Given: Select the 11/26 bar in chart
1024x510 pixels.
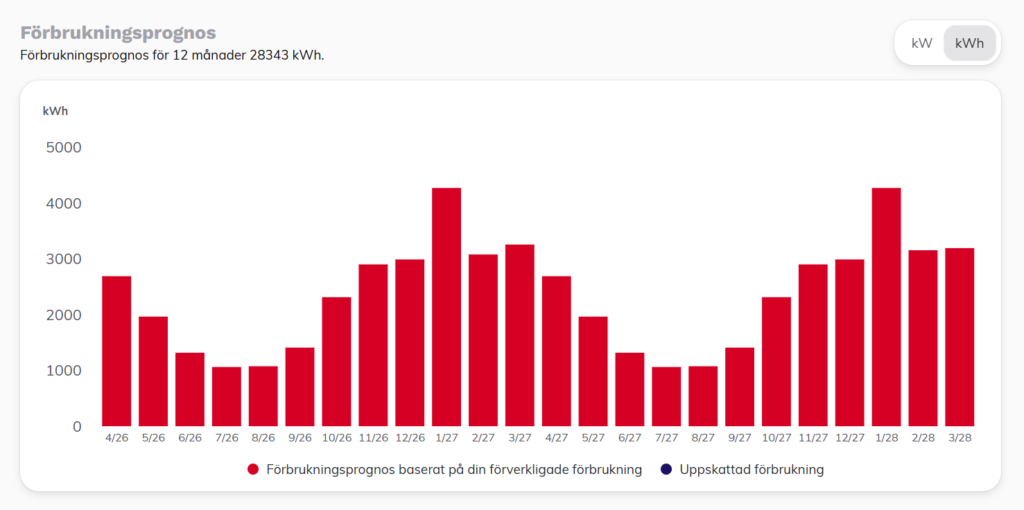Looking at the screenshot, I should [x=373, y=345].
